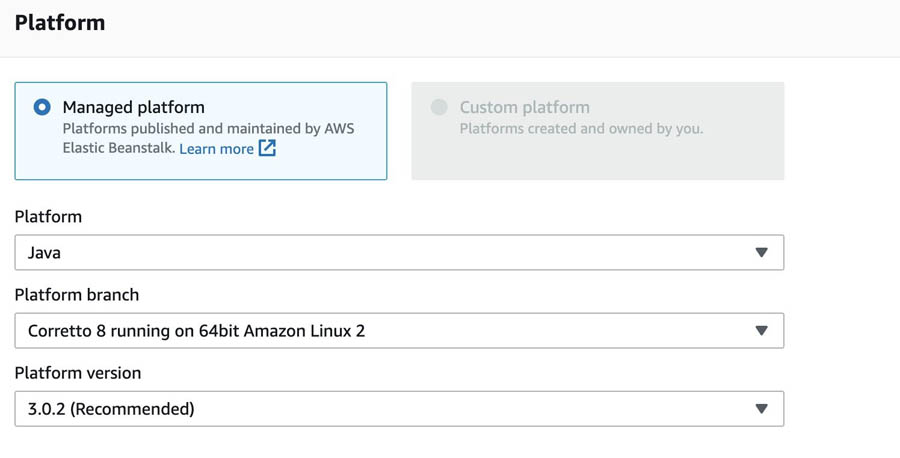Image resolution: width=900 pixels, height=458 pixels.
Task: Open the Platform version 3.0.2 (Recommended) dropdown
Action: pyautogui.click(x=399, y=409)
